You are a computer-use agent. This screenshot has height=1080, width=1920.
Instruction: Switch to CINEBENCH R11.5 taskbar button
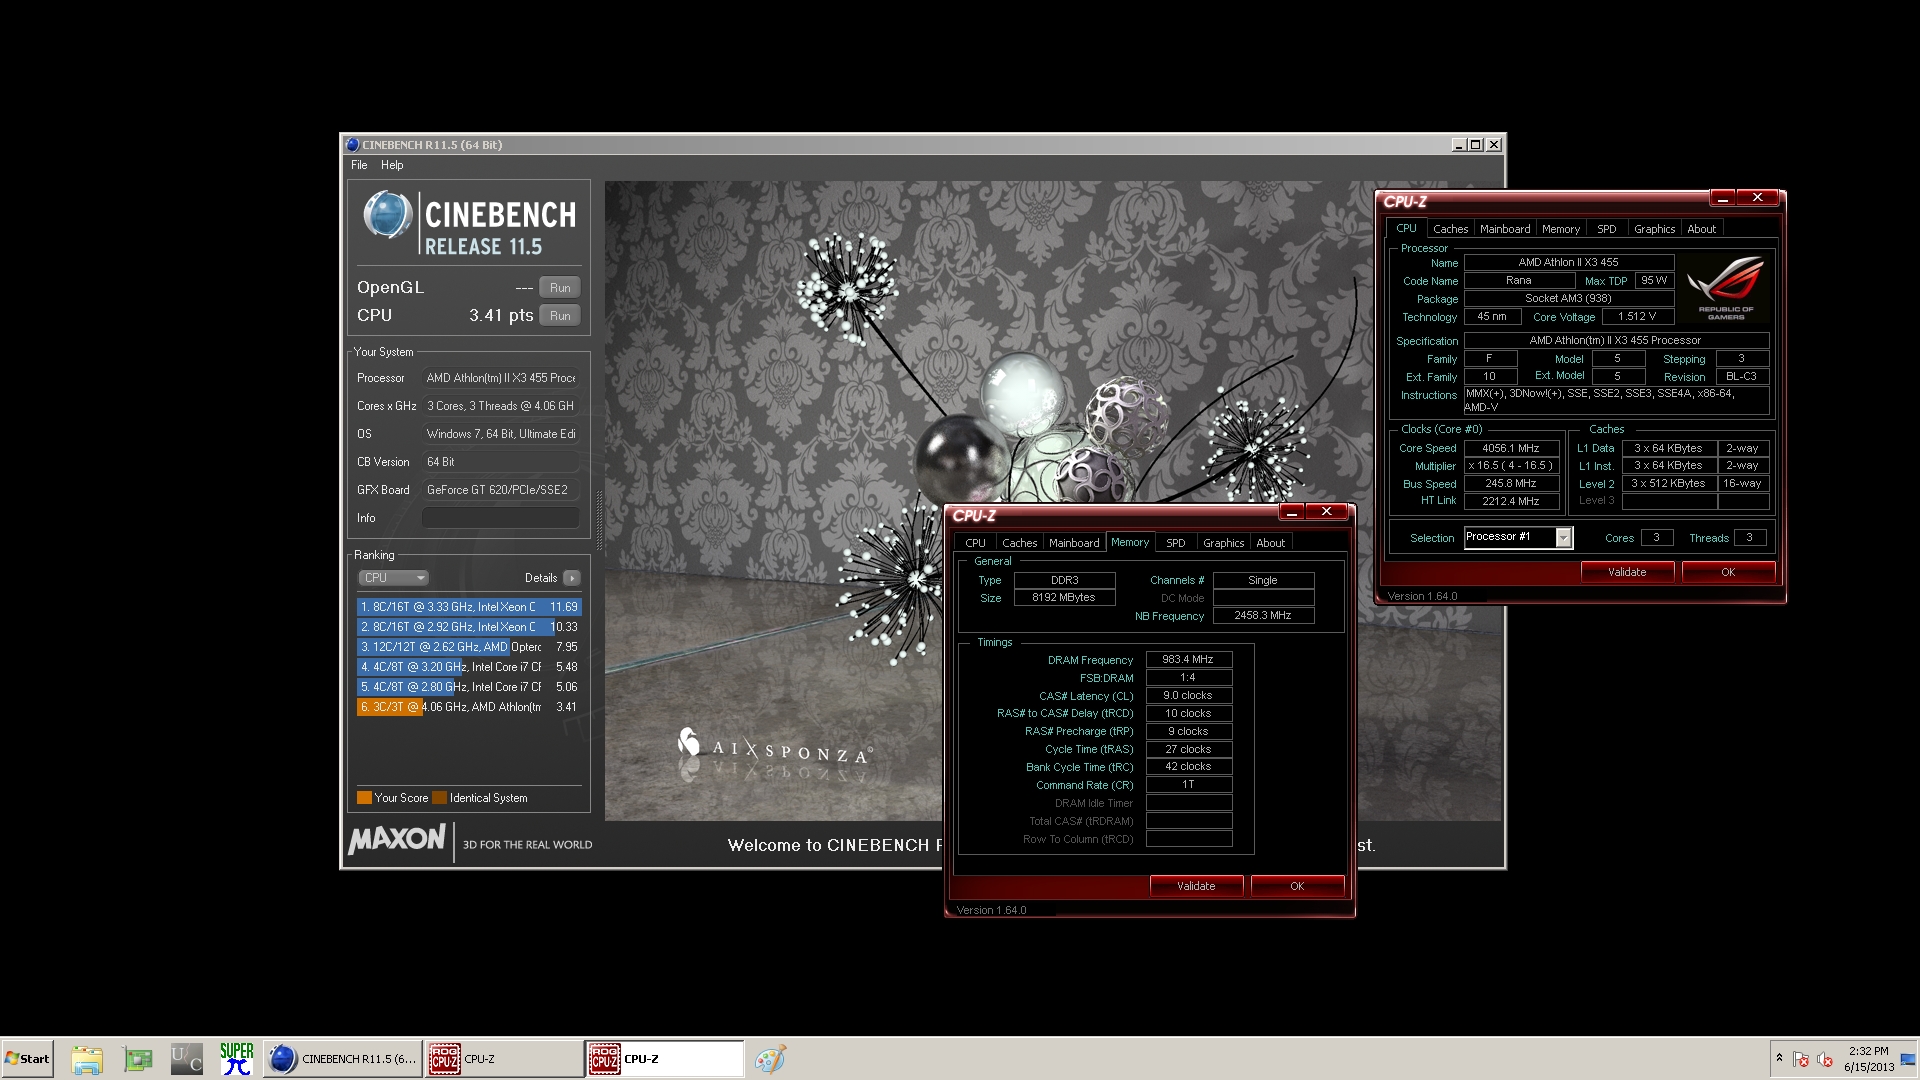[343, 1059]
